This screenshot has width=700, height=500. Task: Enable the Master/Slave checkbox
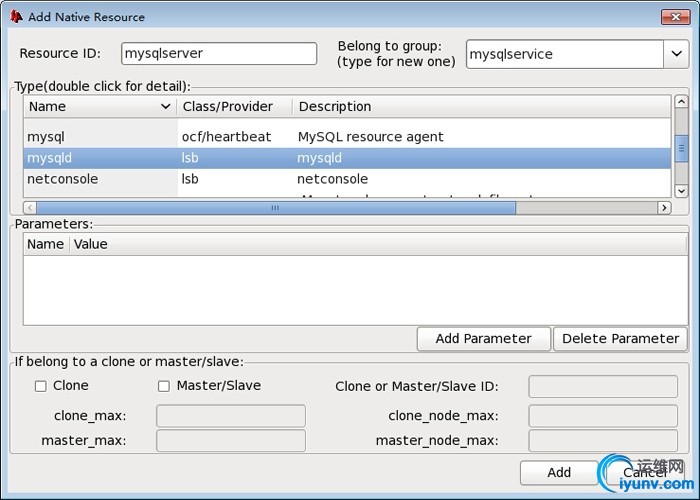pos(164,386)
